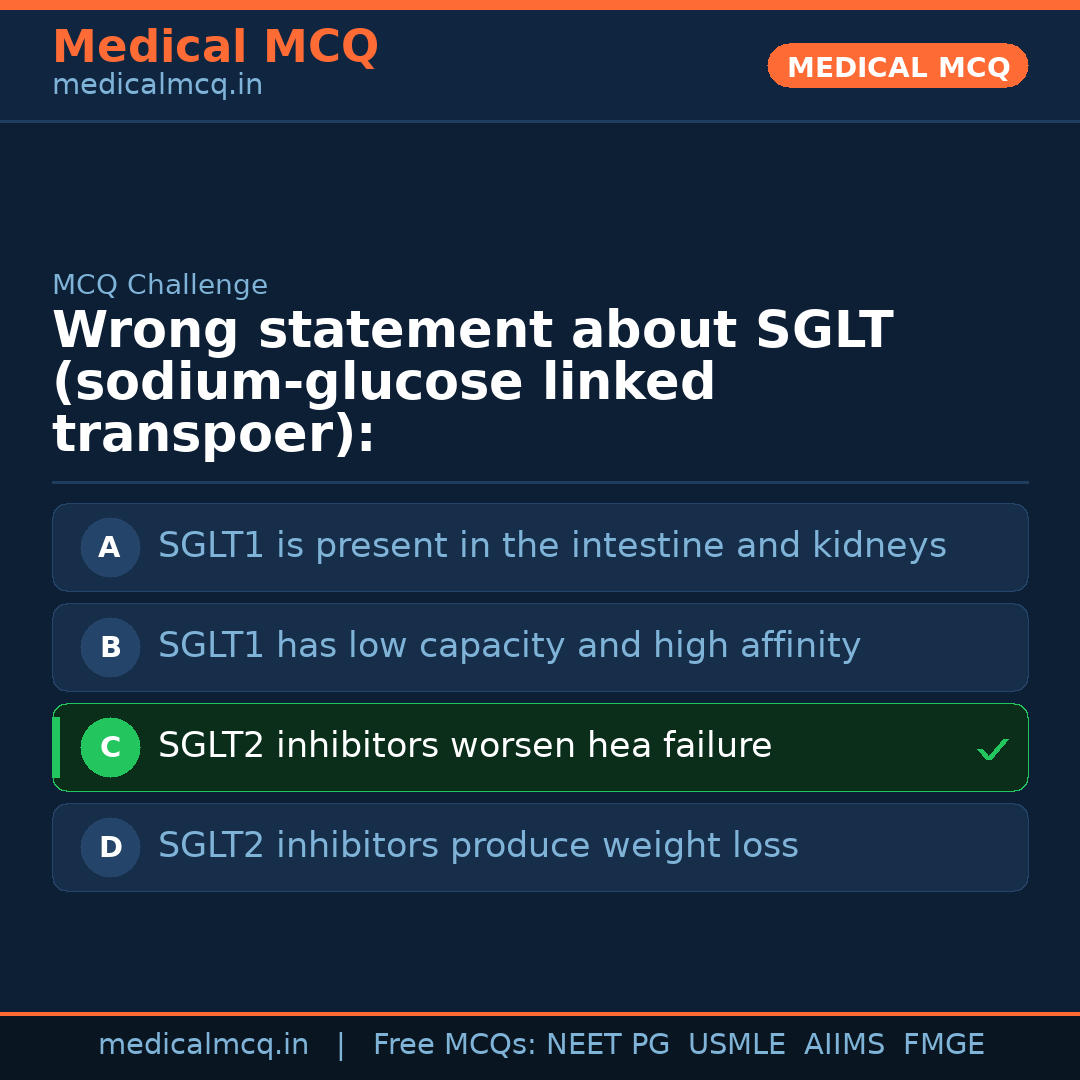Visit medicalmcq.in link under the header title
Screen dimensions: 1080x1080
[157, 85]
